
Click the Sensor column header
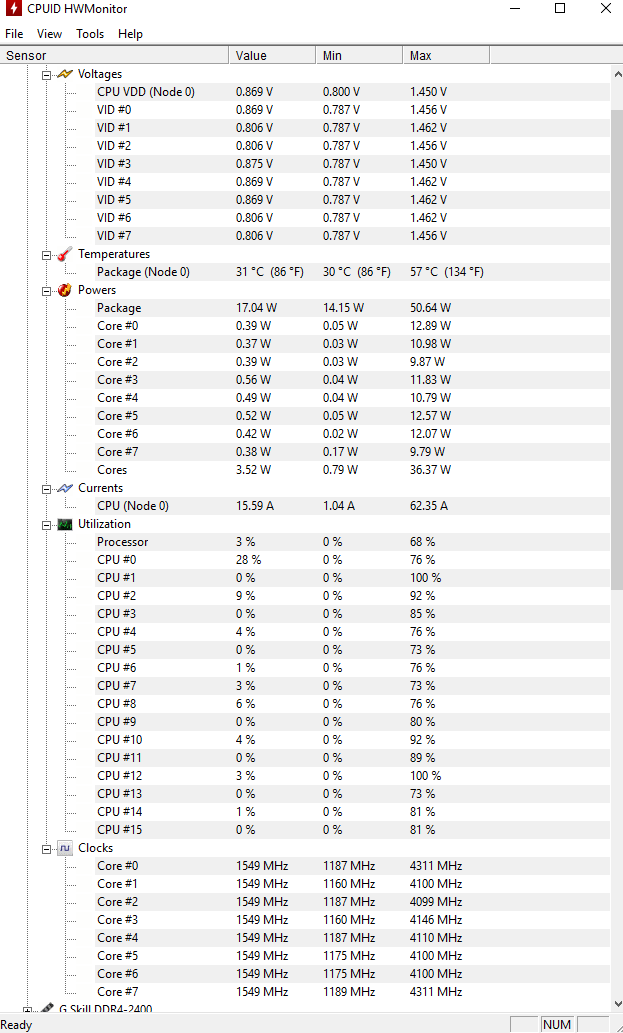pyautogui.click(x=115, y=55)
